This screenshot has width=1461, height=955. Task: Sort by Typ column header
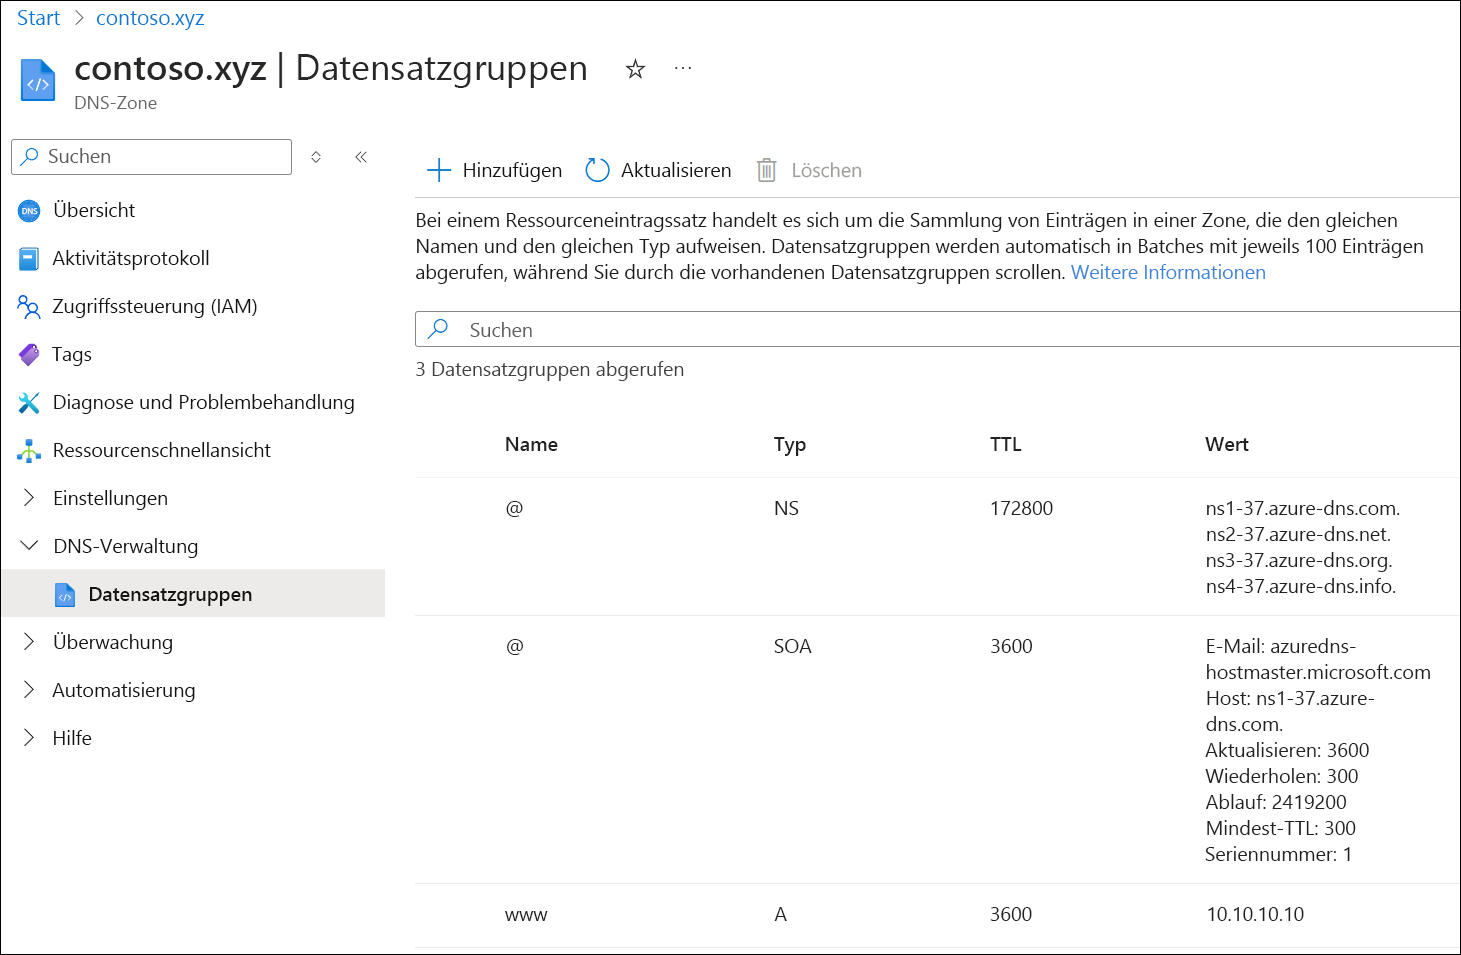(789, 445)
